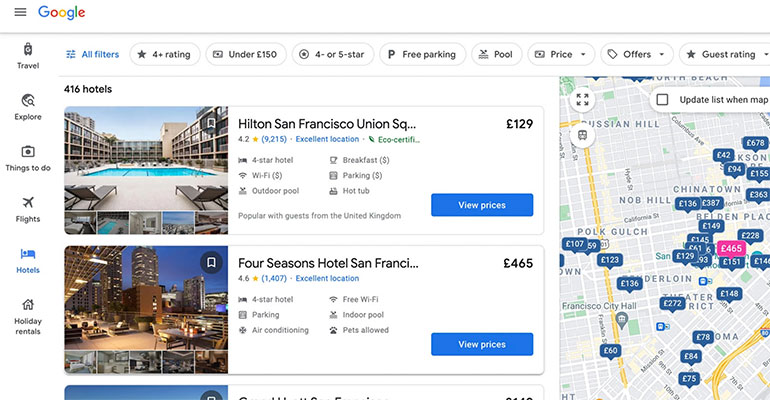
Task: Open Holiday rentals in sidebar
Action: (x=28, y=317)
